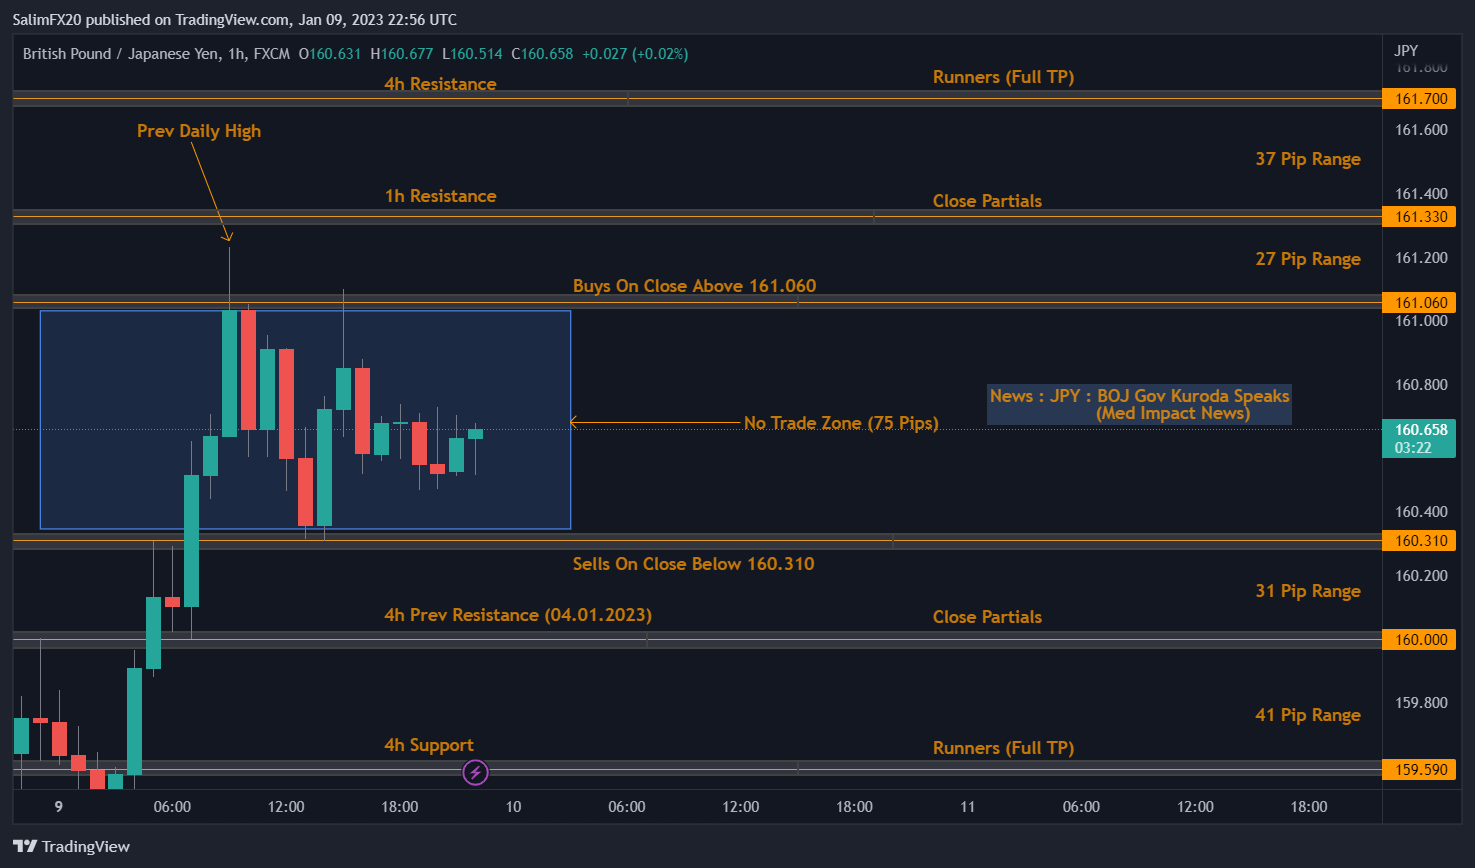Click the 37 Pip Range annotation
1475x868 pixels.
pyautogui.click(x=1307, y=159)
